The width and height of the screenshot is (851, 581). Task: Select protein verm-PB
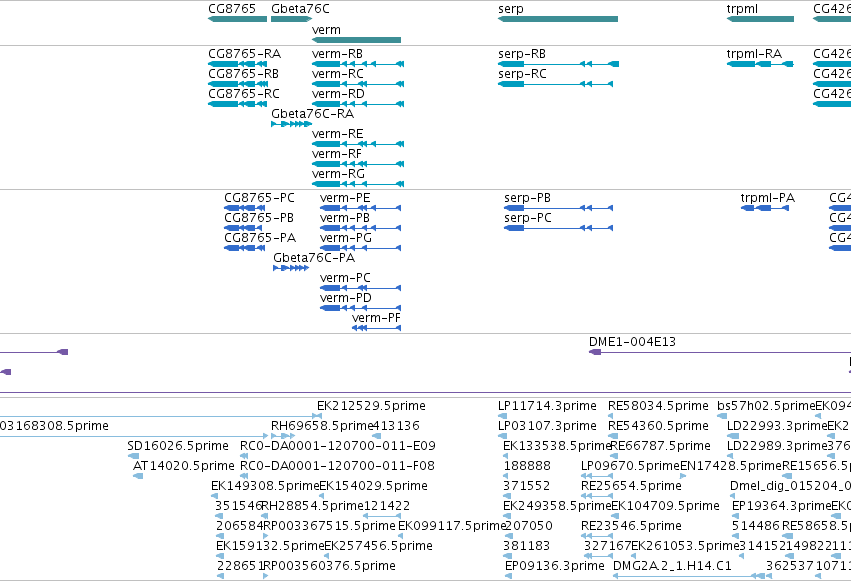tap(360, 228)
